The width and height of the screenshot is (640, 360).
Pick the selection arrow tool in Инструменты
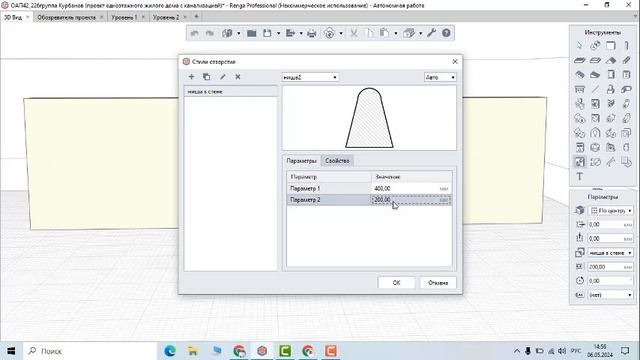pyautogui.click(x=580, y=46)
